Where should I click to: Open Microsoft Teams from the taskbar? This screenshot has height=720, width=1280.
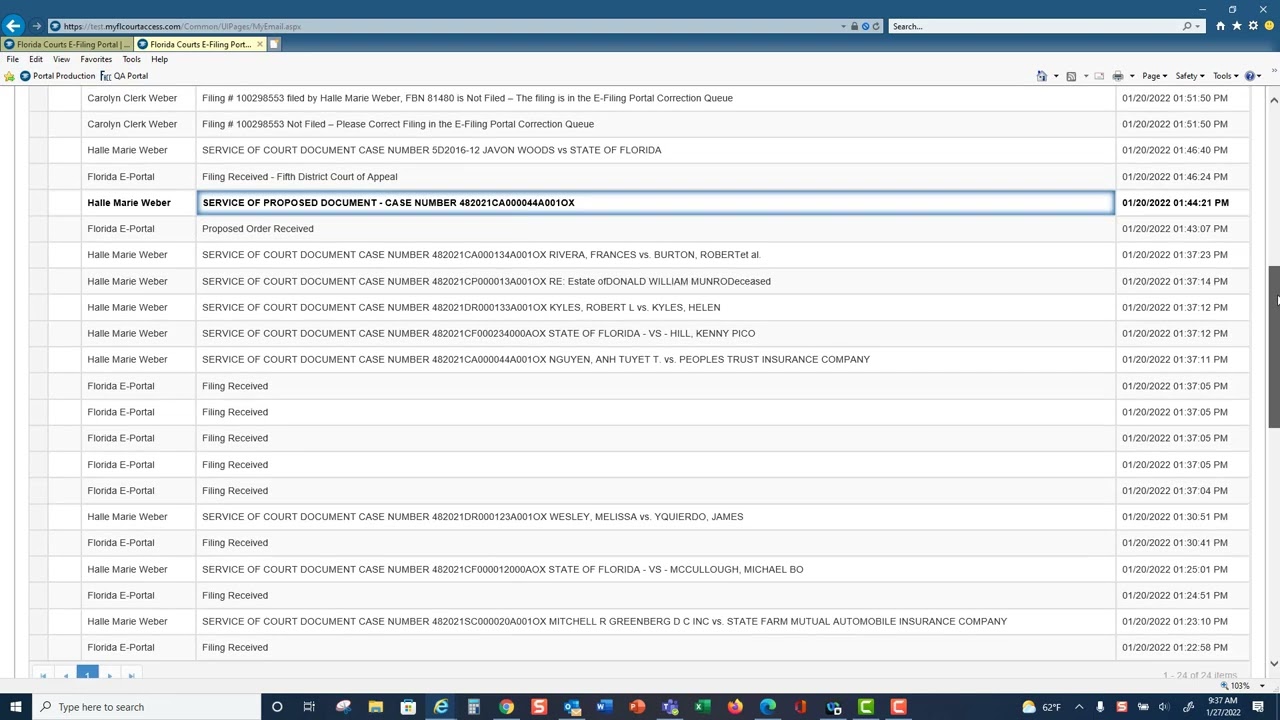point(669,707)
